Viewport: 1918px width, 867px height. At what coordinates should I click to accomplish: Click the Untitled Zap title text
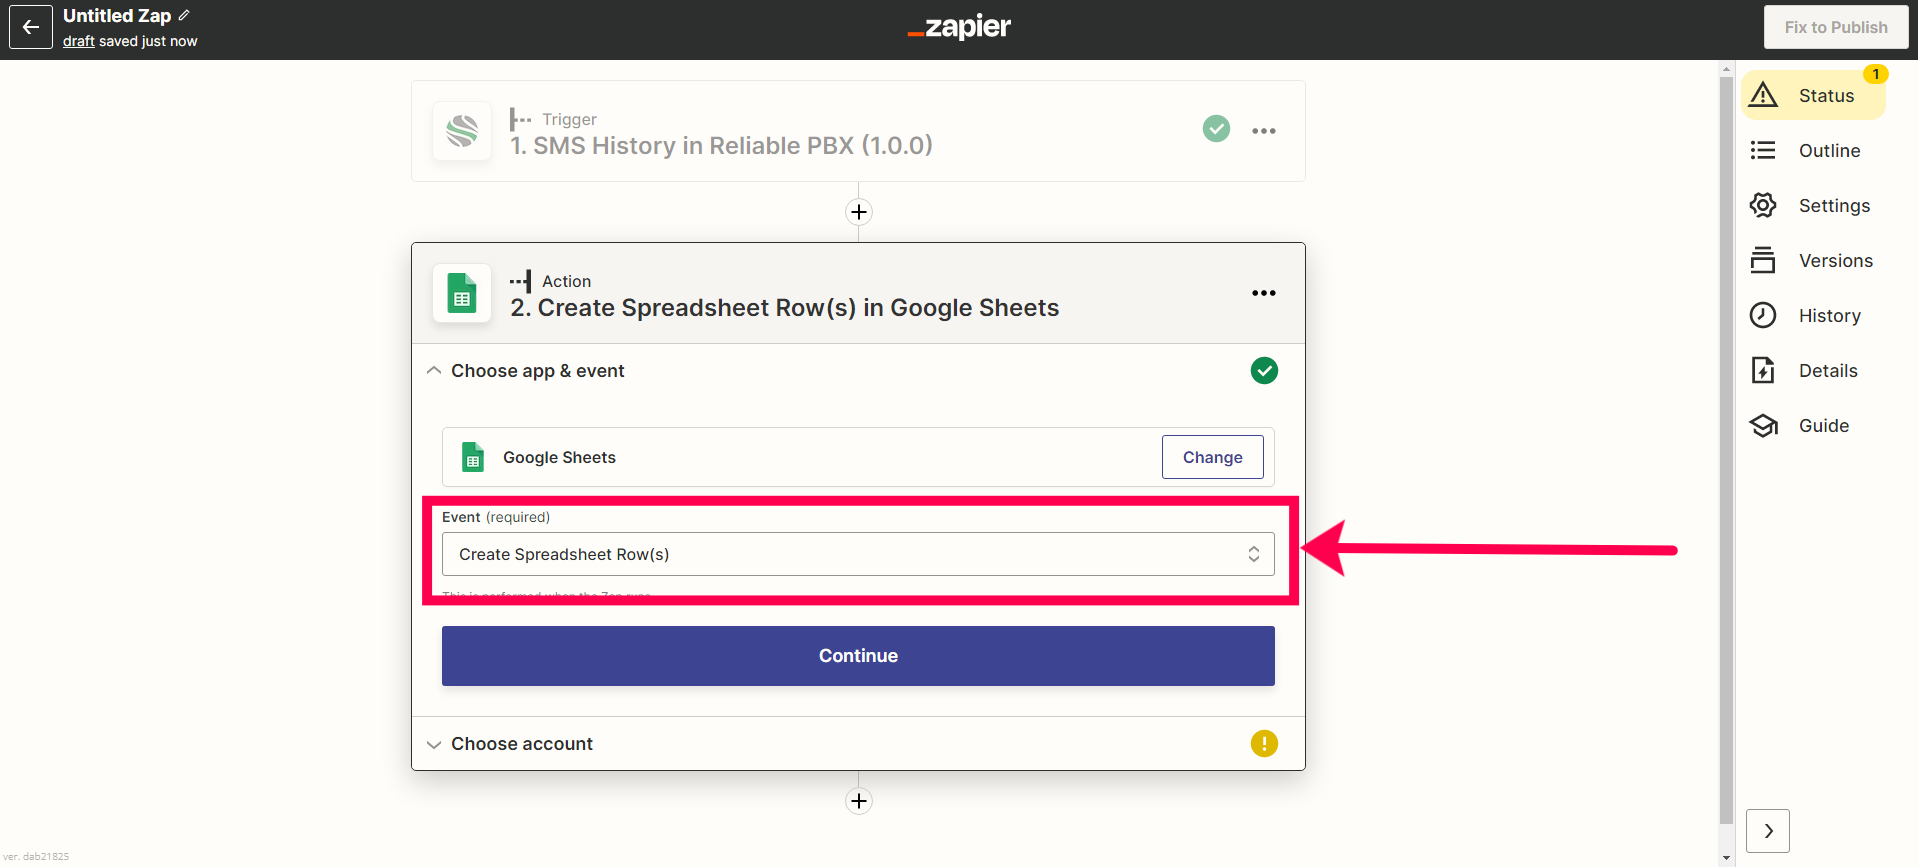click(x=117, y=15)
